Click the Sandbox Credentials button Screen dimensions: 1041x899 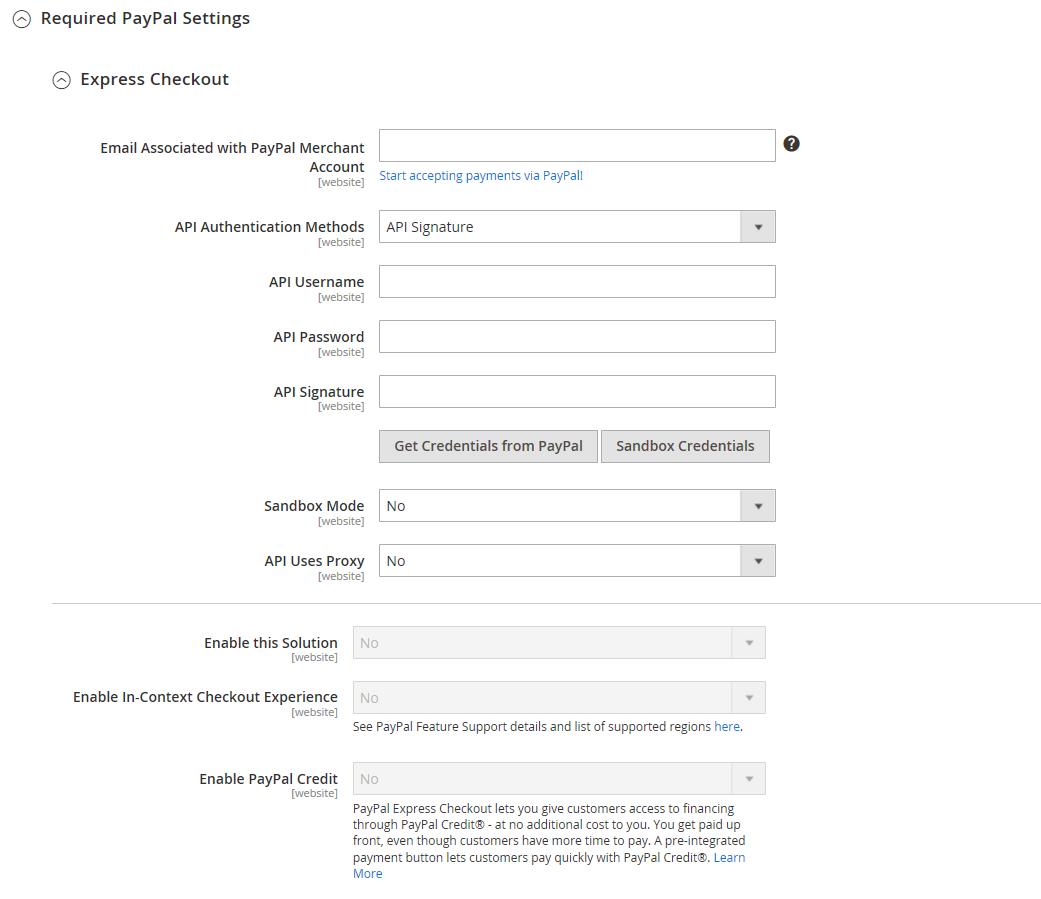pyautogui.click(x=685, y=446)
